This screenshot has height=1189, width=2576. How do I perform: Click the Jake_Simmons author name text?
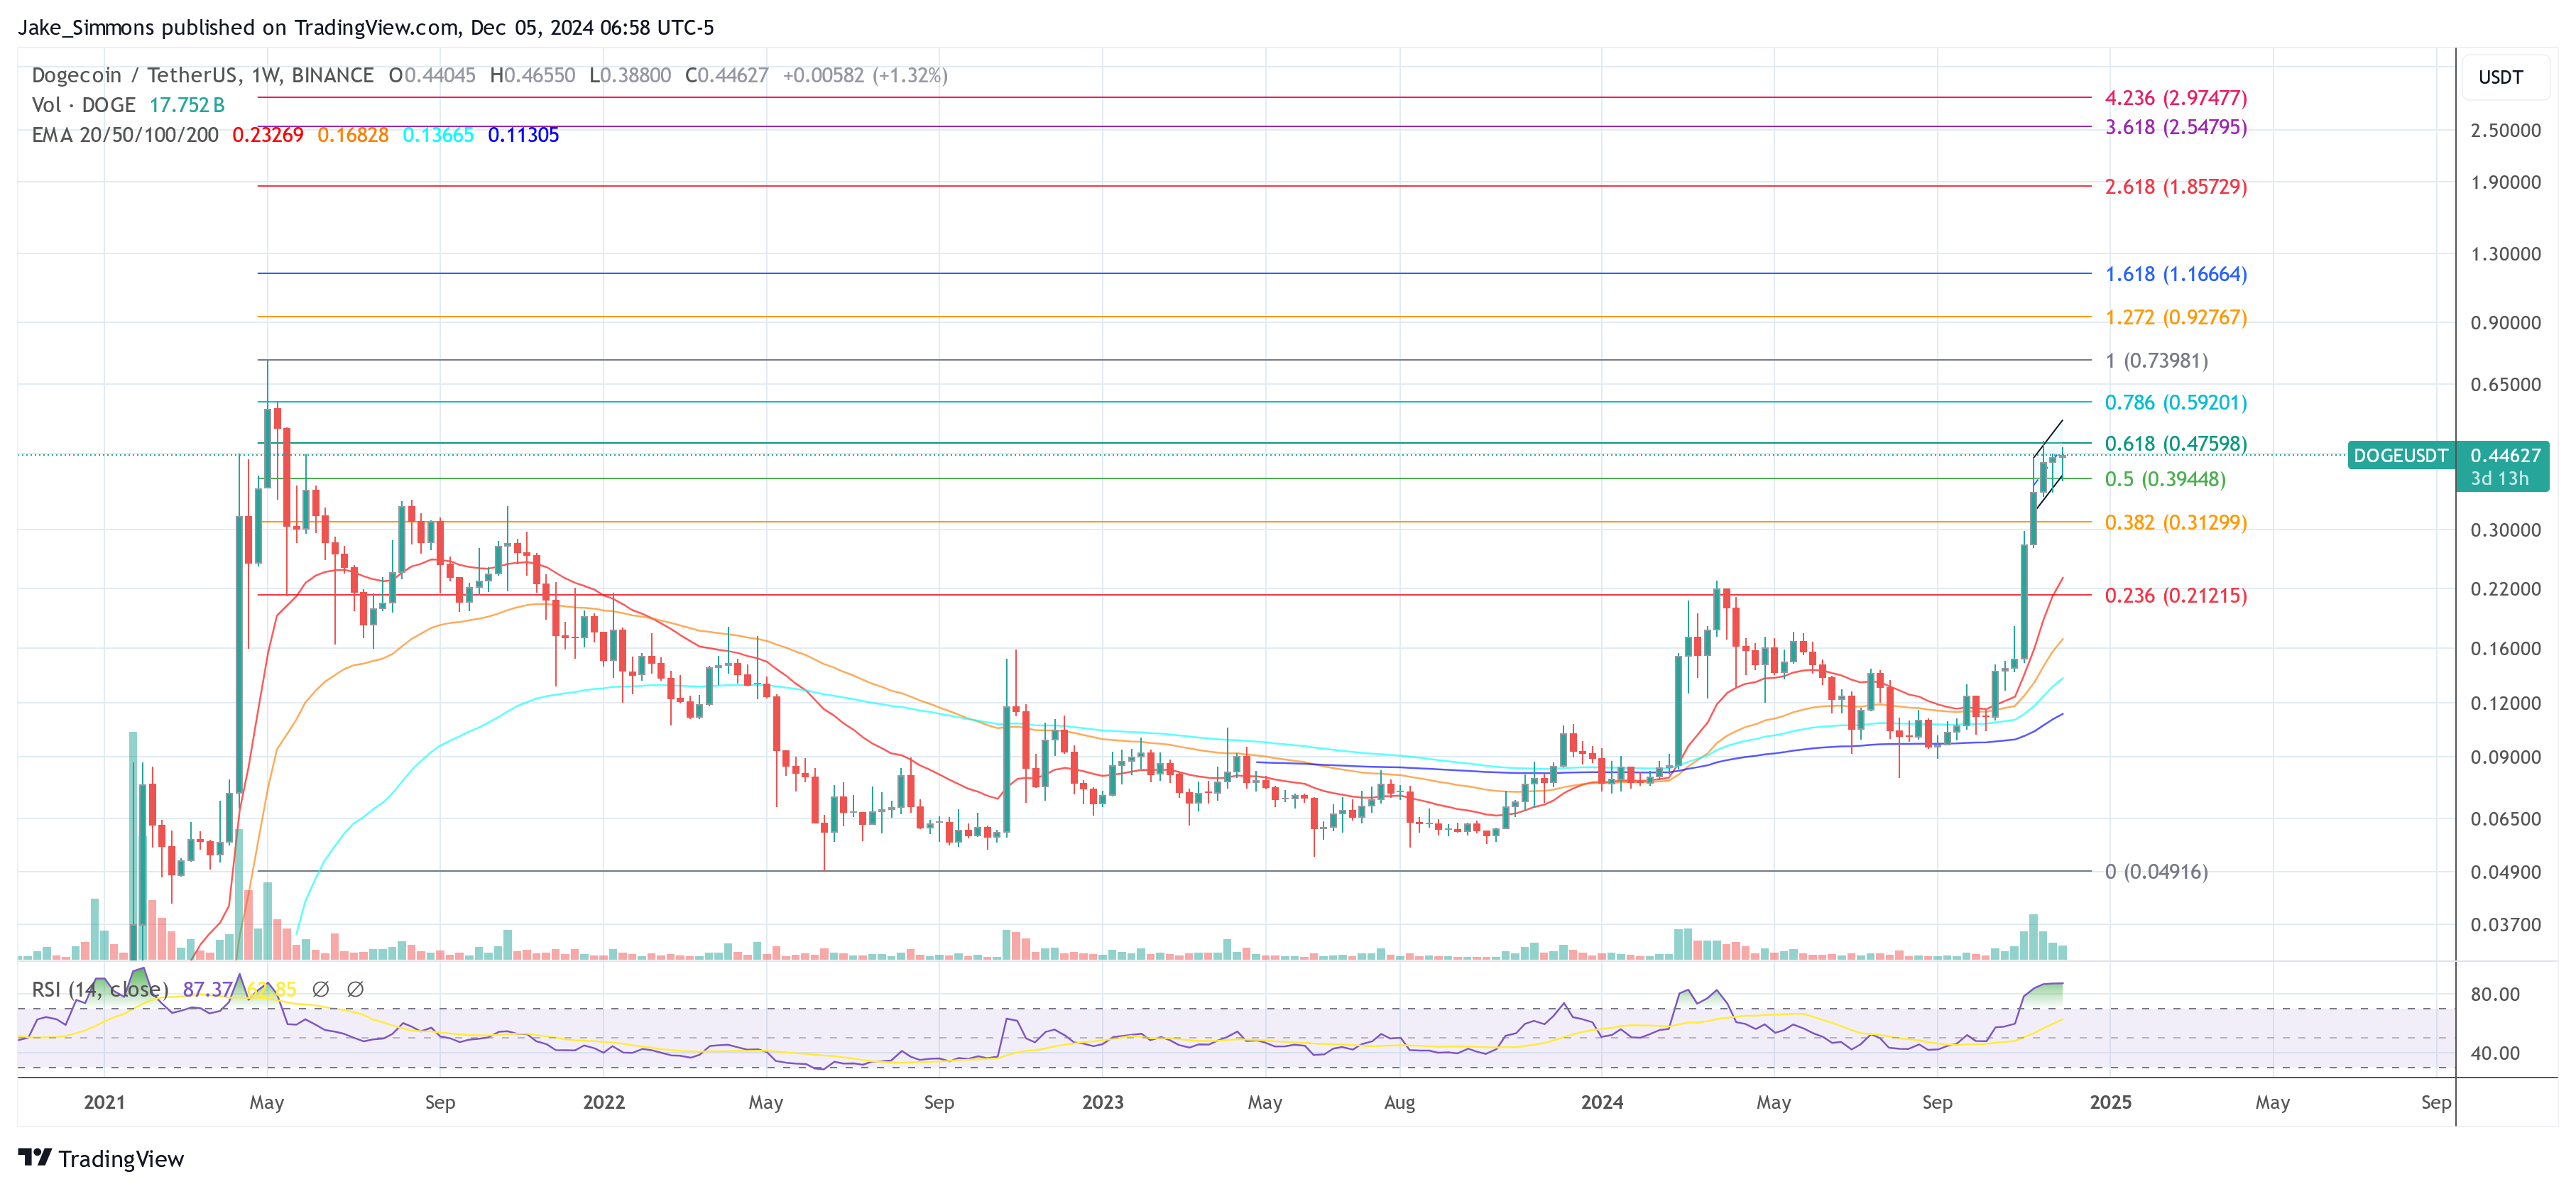[87, 27]
